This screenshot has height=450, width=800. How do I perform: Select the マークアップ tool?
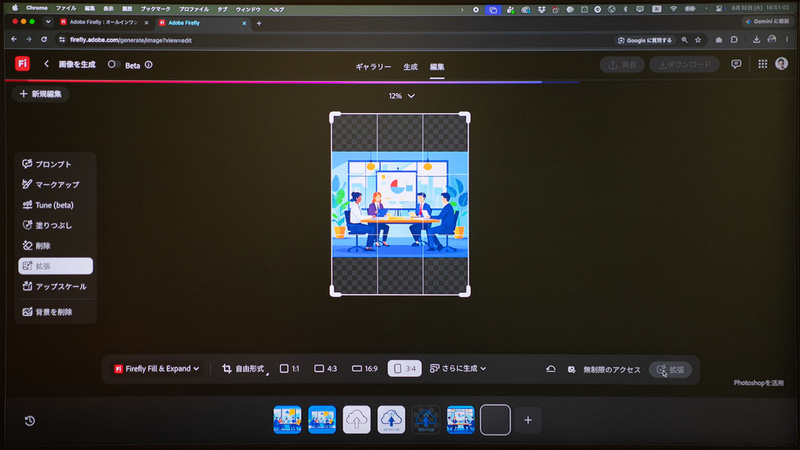click(x=55, y=185)
